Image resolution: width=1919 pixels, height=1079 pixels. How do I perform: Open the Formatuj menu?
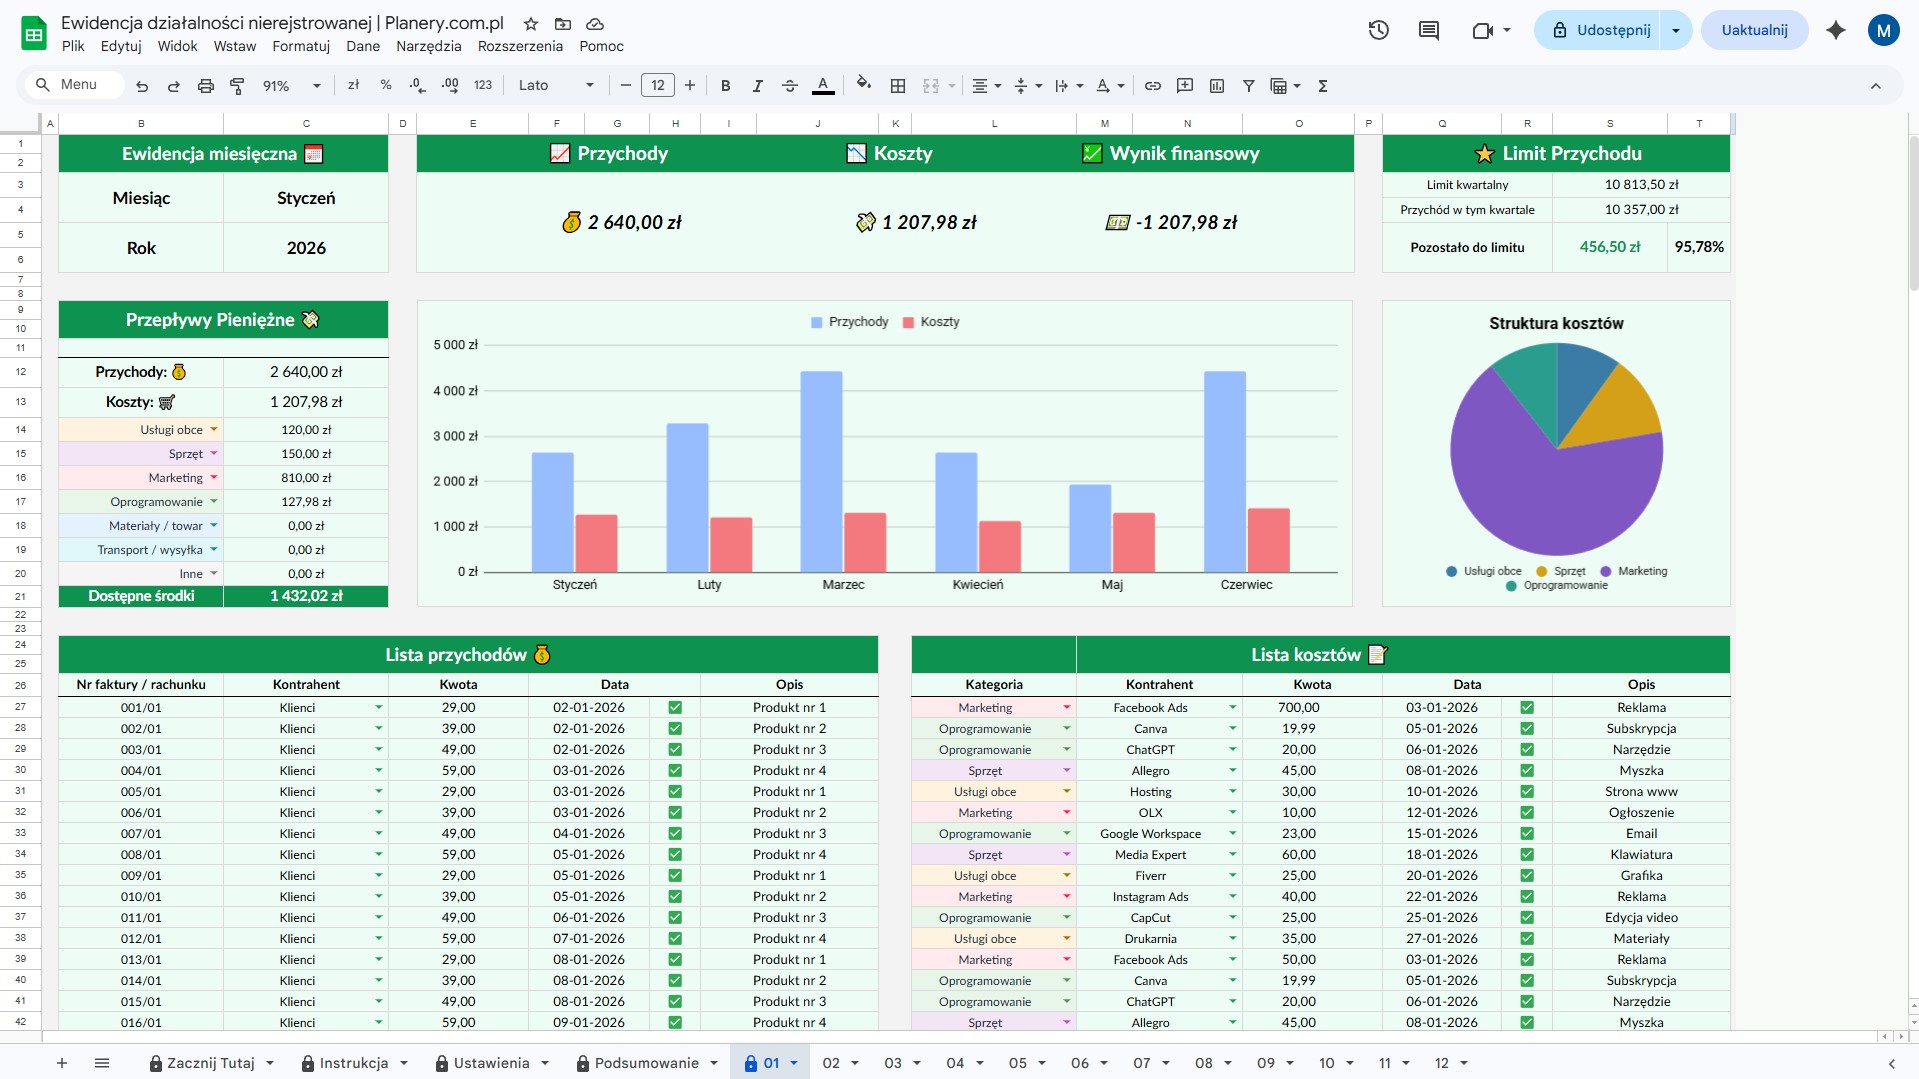pos(301,46)
